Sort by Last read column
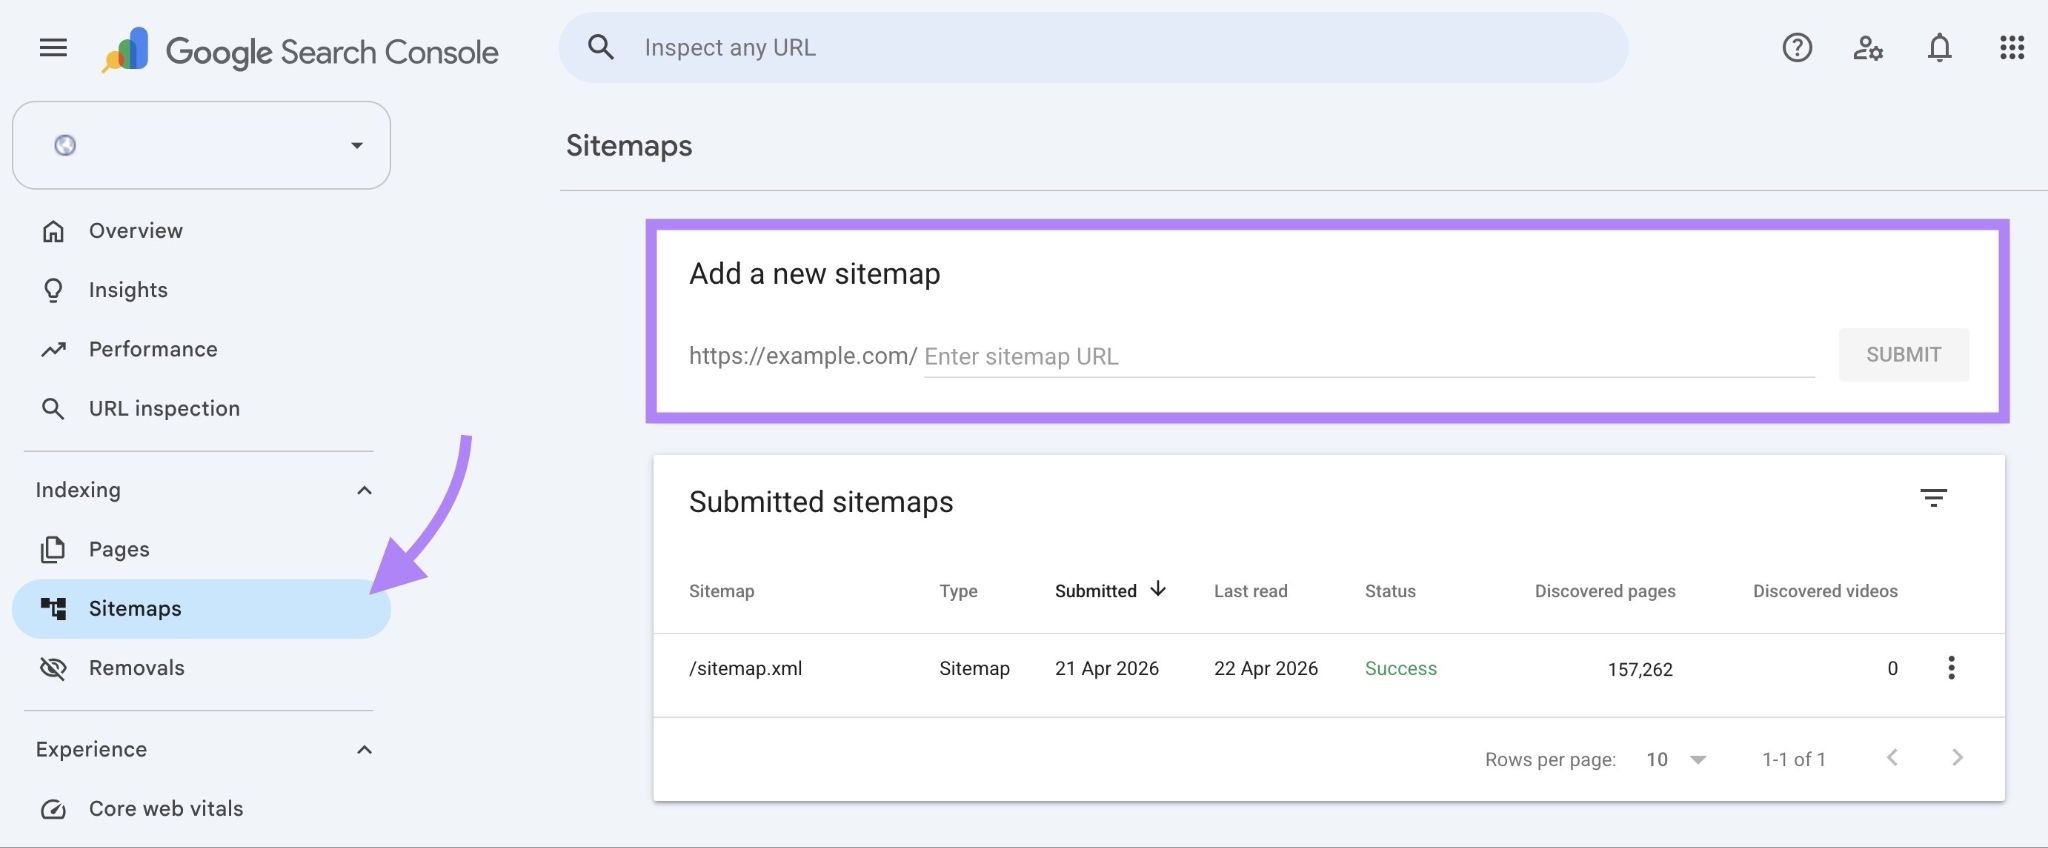The height and width of the screenshot is (848, 2048). tap(1250, 591)
